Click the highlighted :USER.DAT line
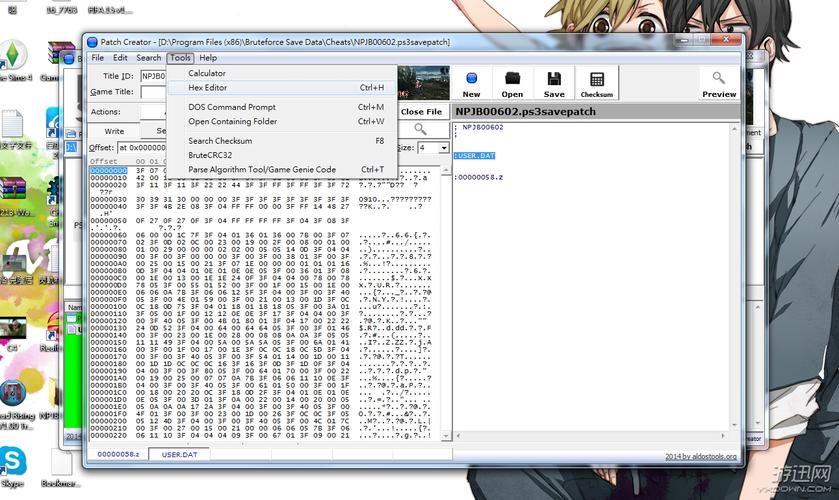The image size is (839, 500). 475,156
